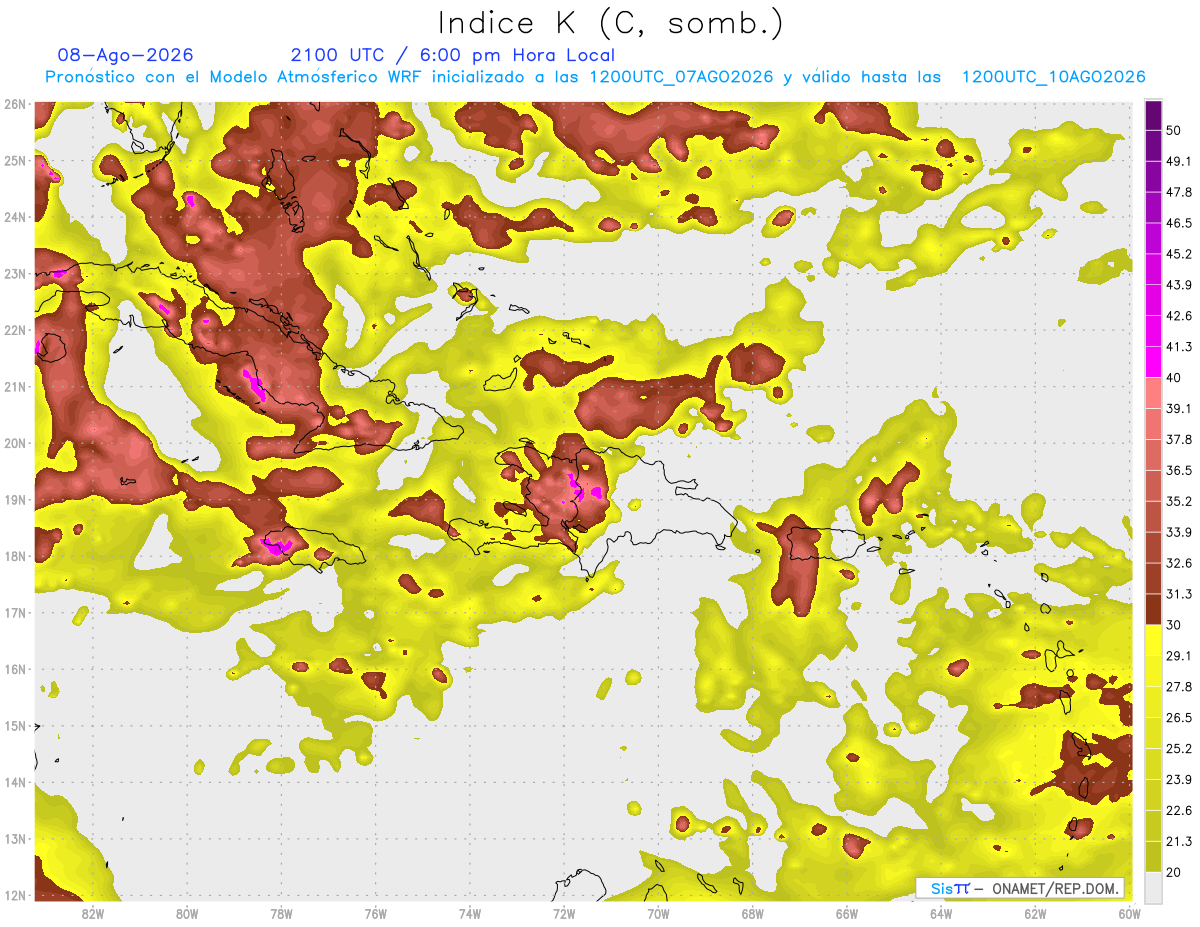Click the '26N' latitude axis label
Screen dimensions: 1200x927
click(x=14, y=104)
